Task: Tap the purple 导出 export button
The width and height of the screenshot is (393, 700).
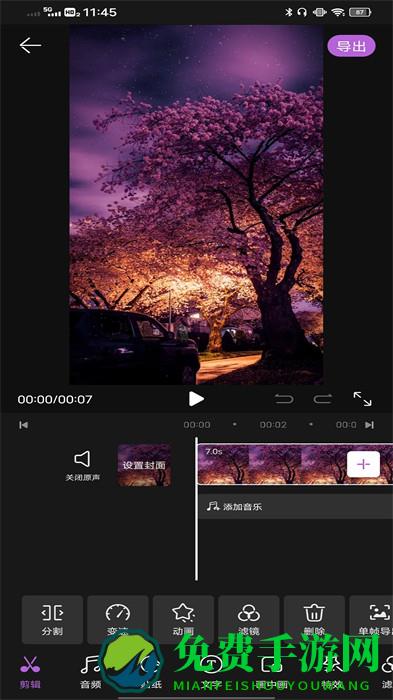Action: click(351, 46)
